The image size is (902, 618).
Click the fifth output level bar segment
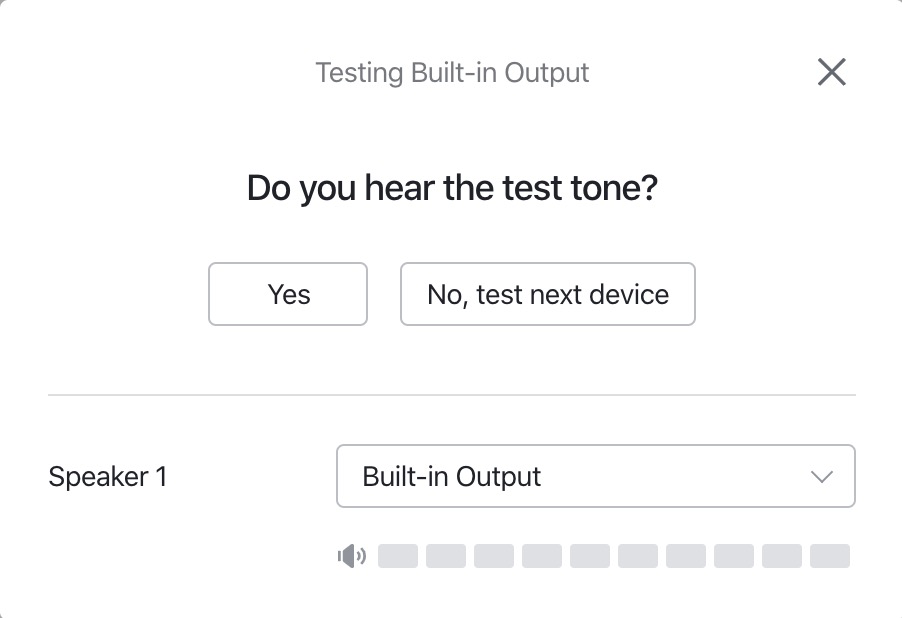coord(590,556)
